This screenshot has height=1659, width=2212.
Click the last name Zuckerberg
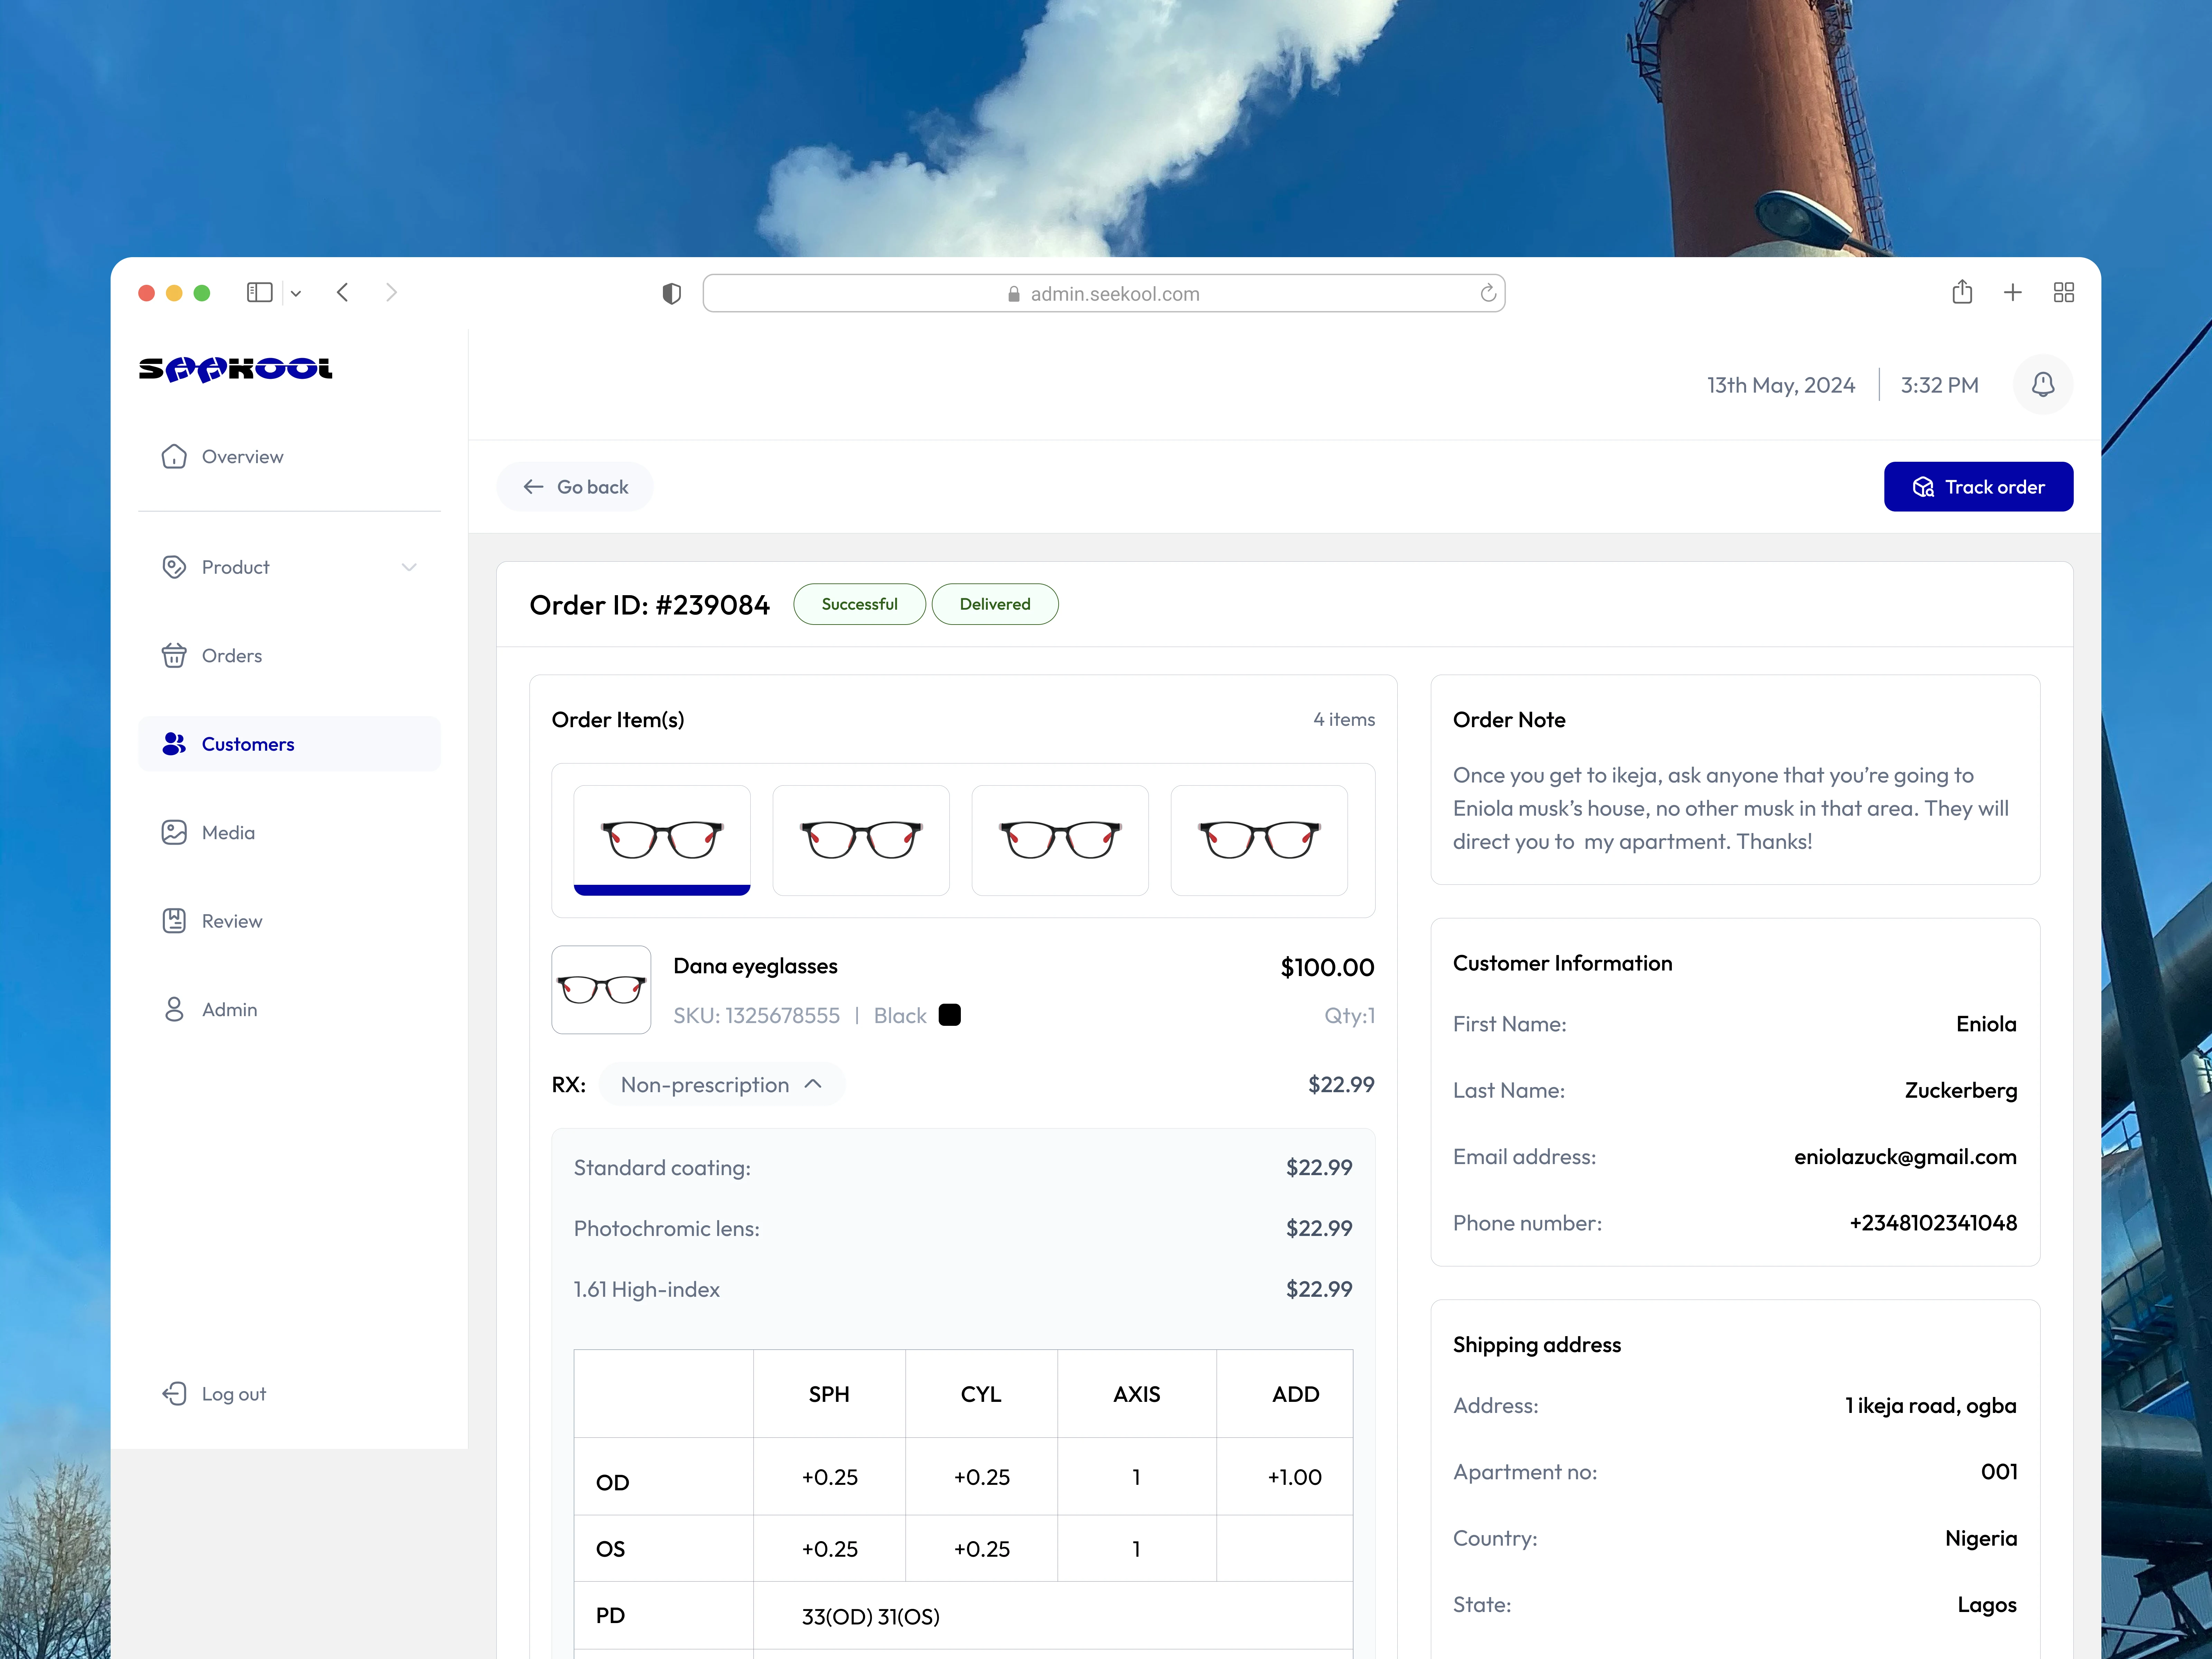(1961, 1091)
